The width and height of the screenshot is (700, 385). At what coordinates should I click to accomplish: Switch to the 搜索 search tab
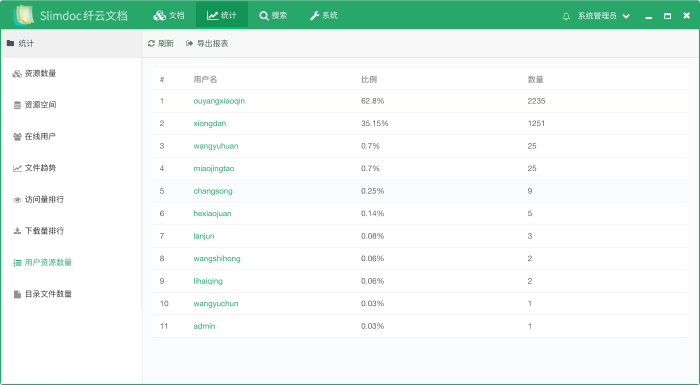click(x=273, y=15)
